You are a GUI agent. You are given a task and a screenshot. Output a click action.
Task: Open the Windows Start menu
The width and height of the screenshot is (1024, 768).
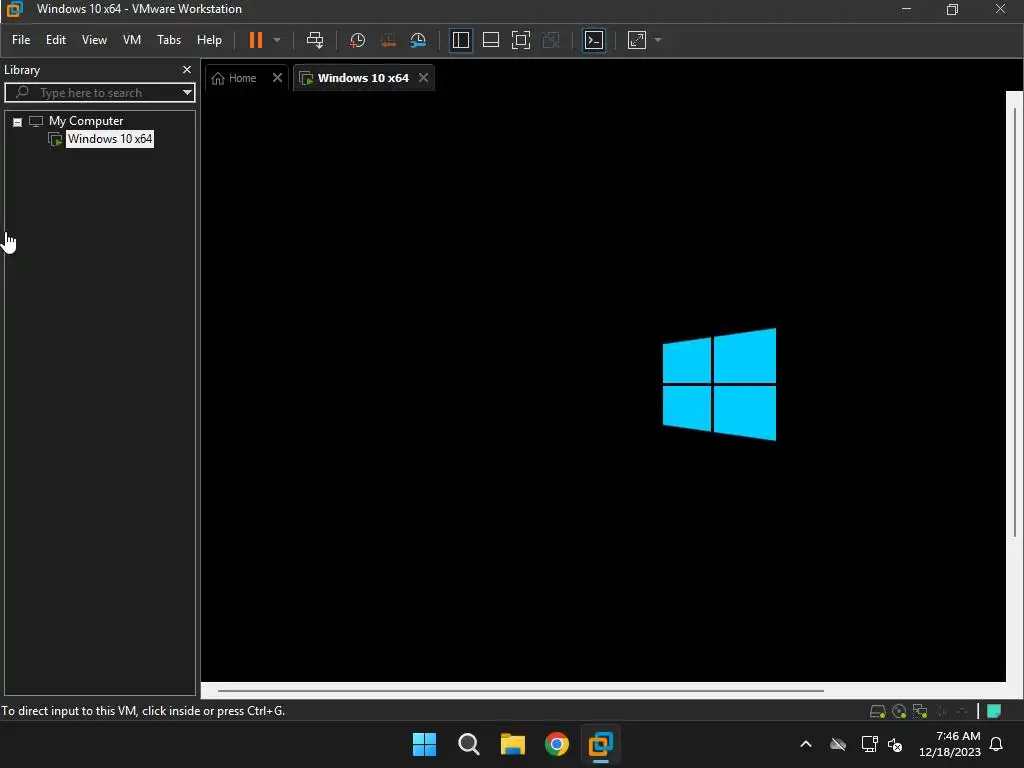(x=424, y=744)
